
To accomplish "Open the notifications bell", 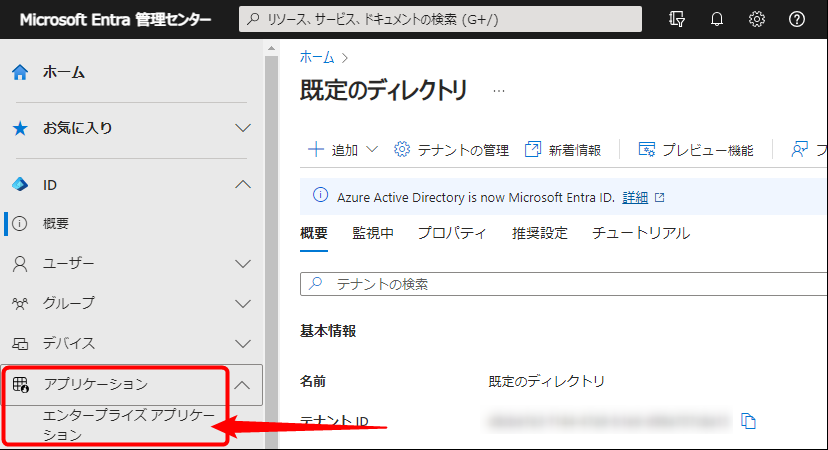I will [717, 20].
